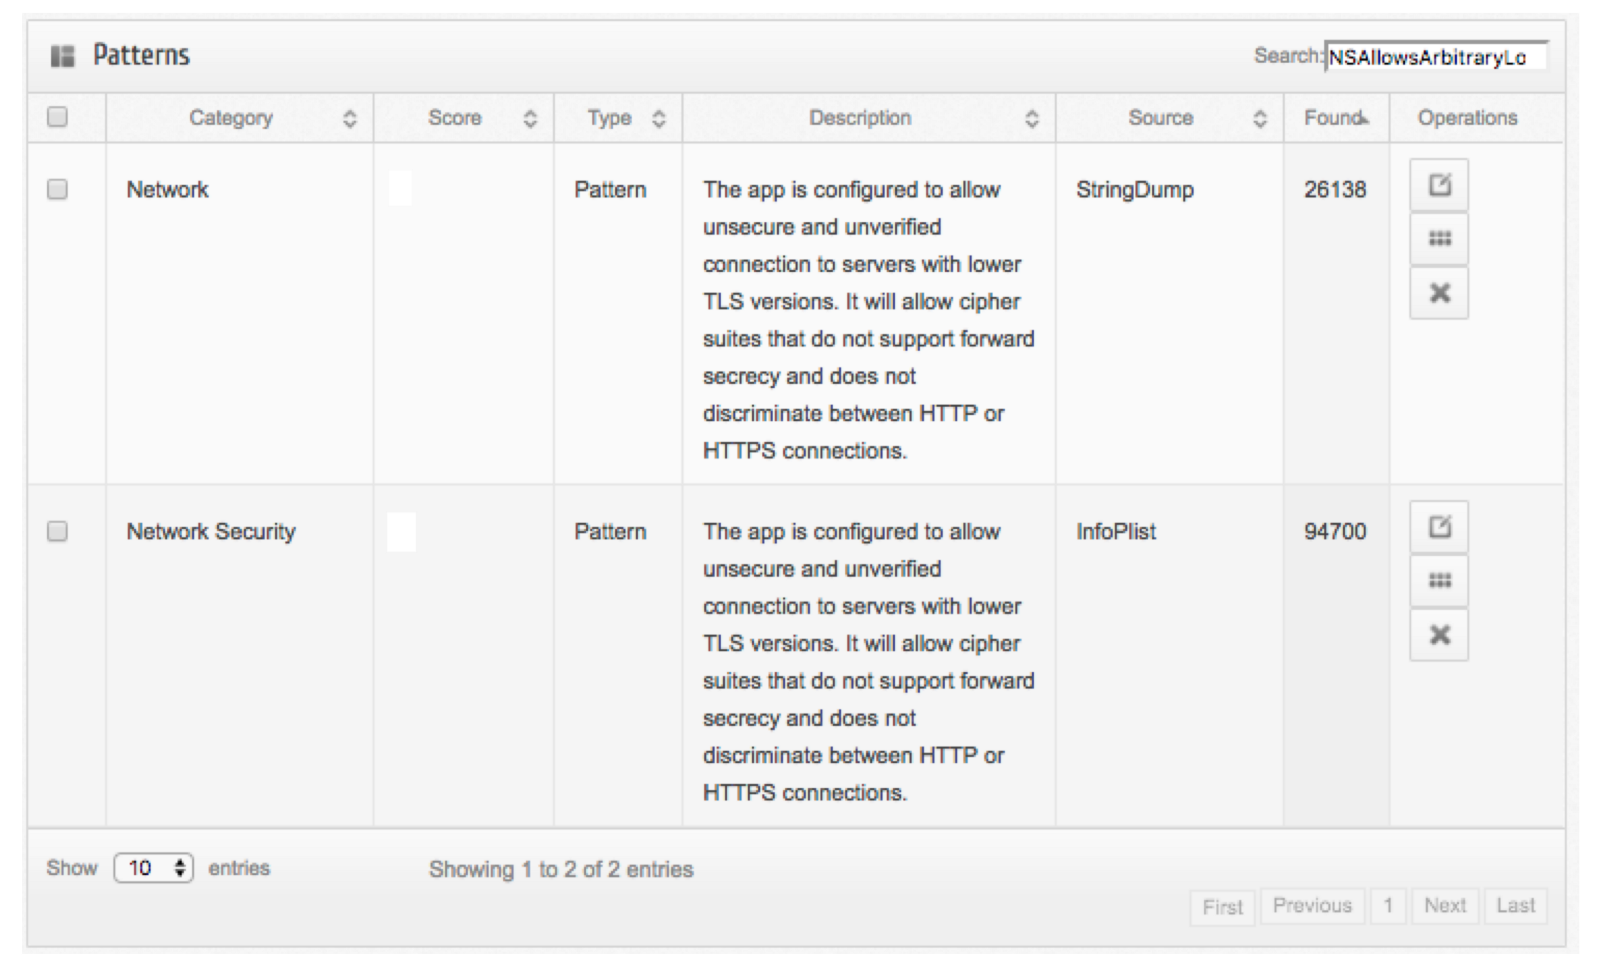The height and width of the screenshot is (969, 1600).
Task: Sort the table by Description column
Action: pos(1032,119)
